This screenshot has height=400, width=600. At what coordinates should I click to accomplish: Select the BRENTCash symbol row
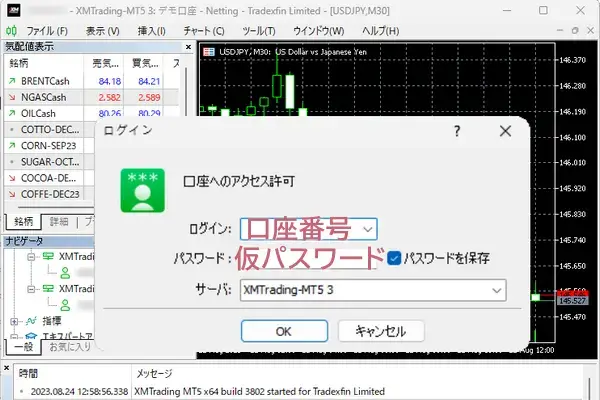click(x=91, y=81)
